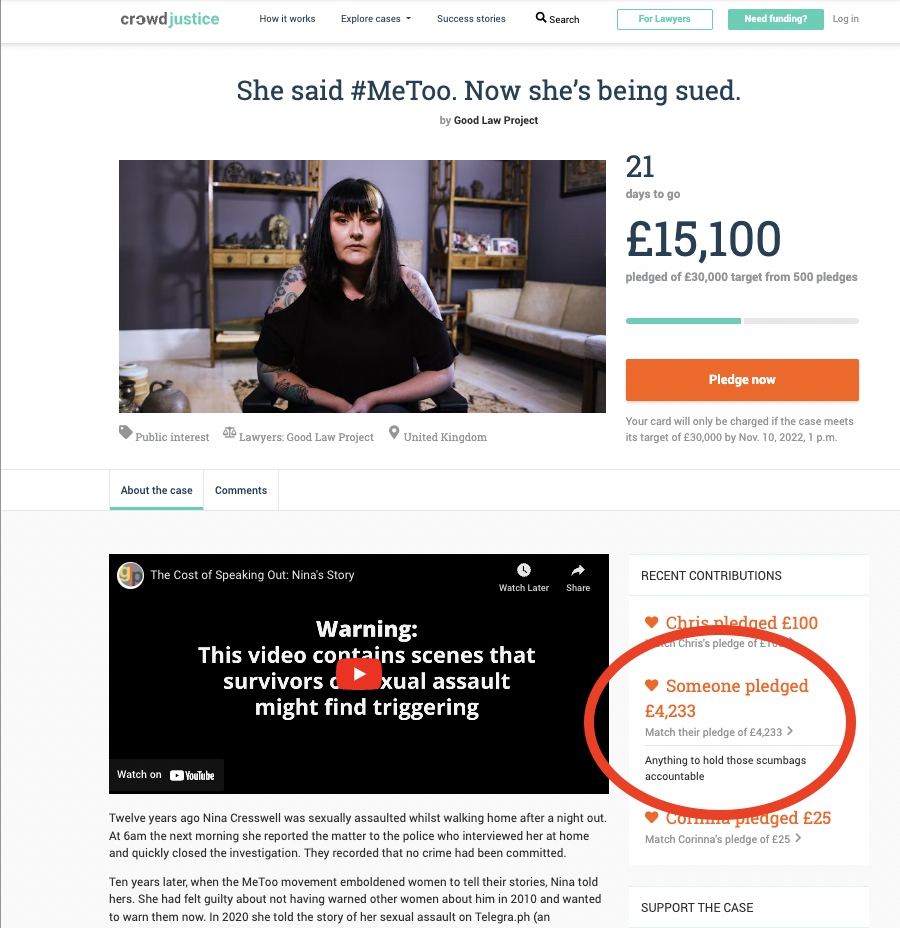Click the Public interest tag icon
This screenshot has height=928, width=900.
pos(125,433)
